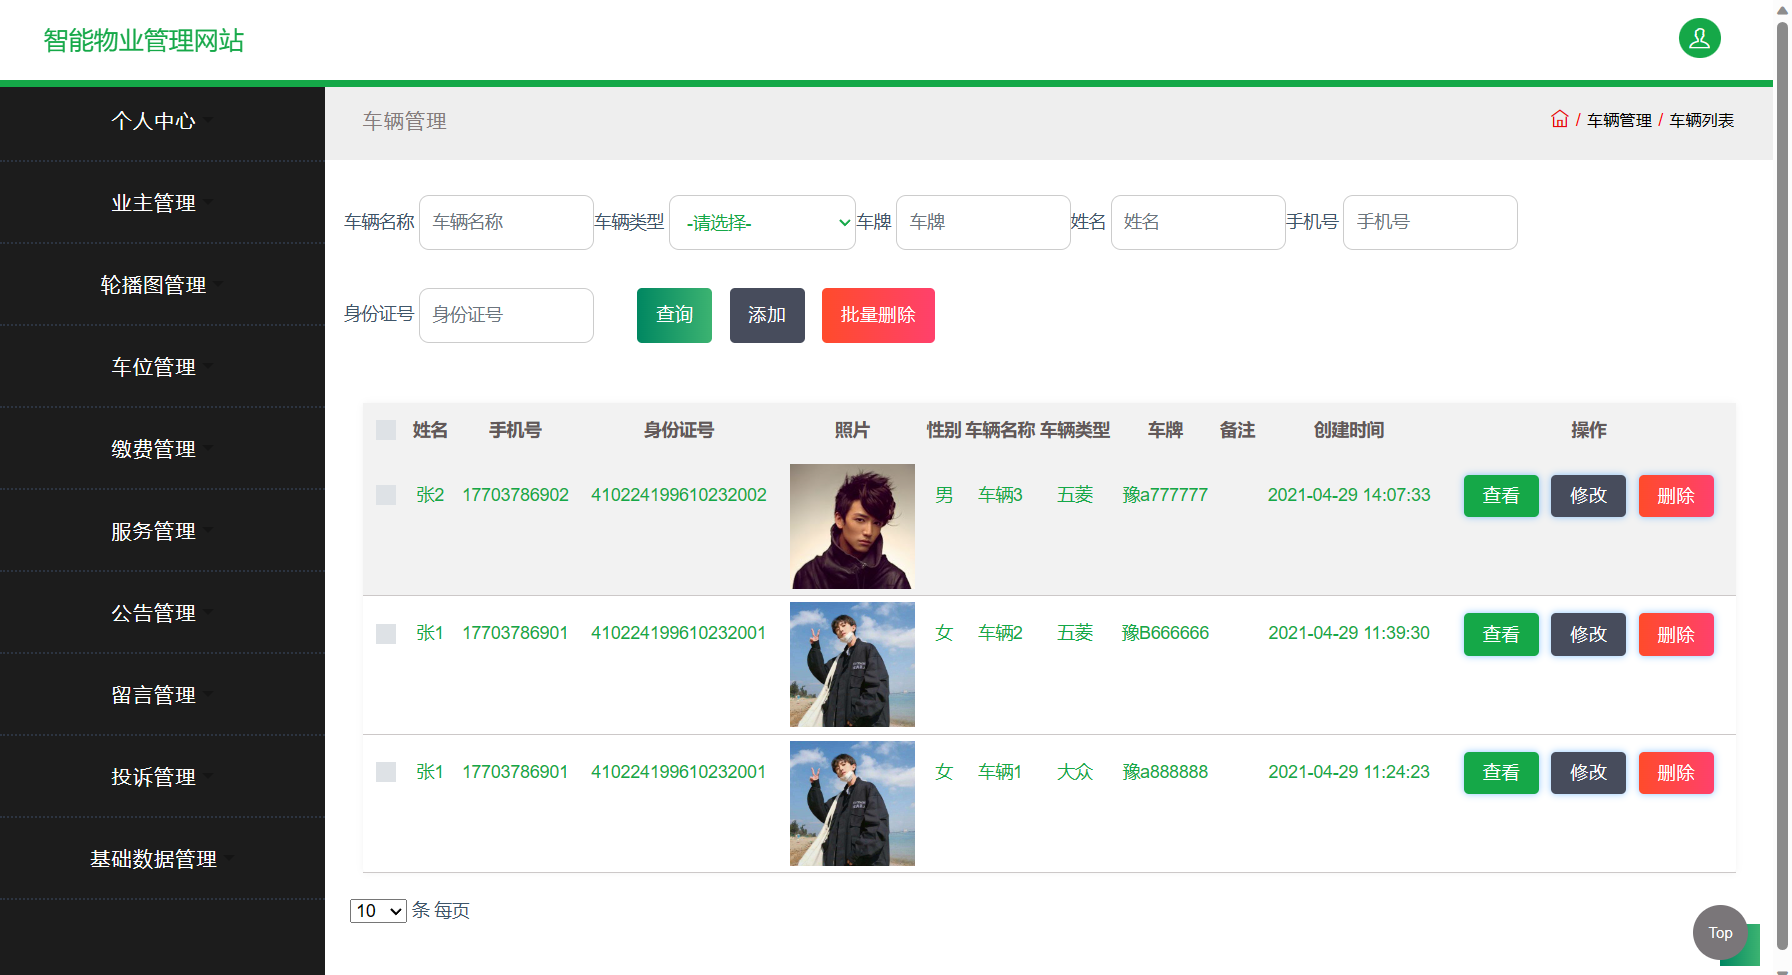This screenshot has width=1792, height=975.
Task: Open the user avatar menu
Action: pos(1699,38)
